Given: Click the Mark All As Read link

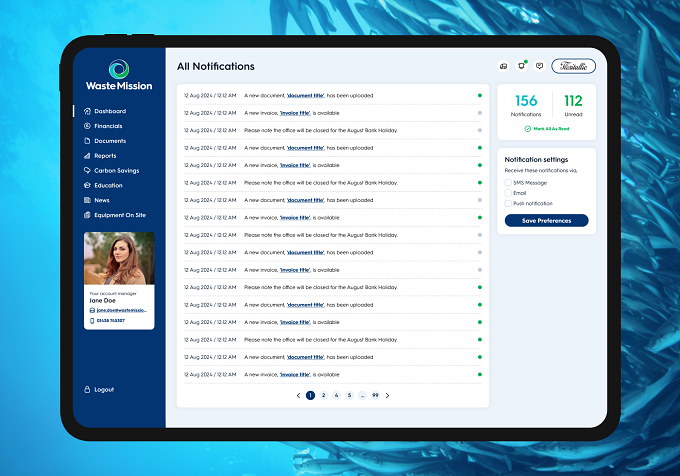Looking at the screenshot, I should click(x=547, y=129).
